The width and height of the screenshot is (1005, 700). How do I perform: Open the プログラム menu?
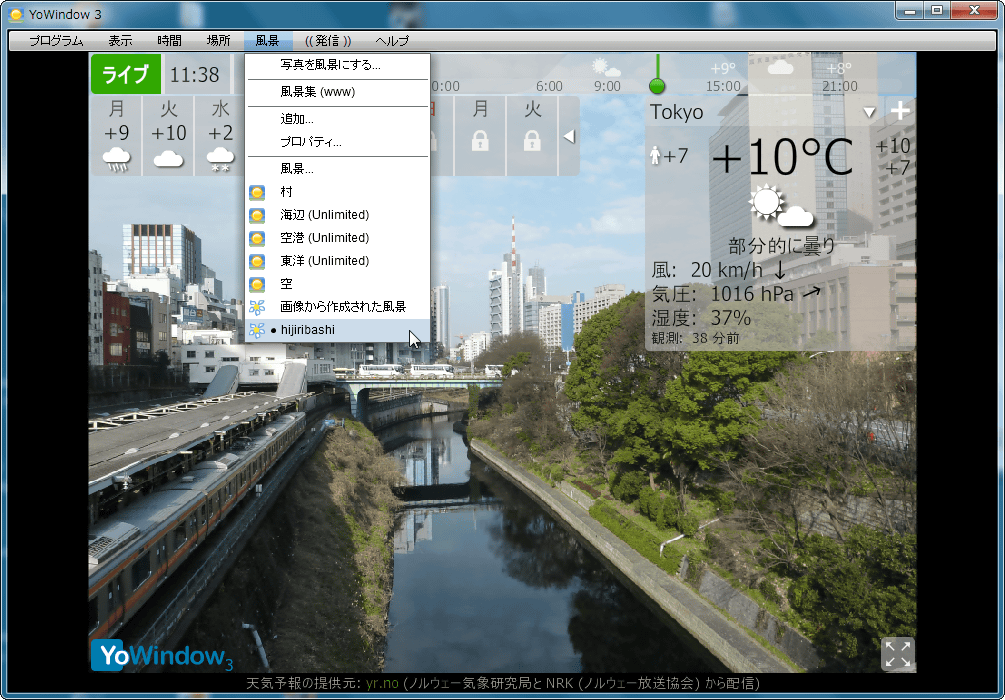pos(56,41)
